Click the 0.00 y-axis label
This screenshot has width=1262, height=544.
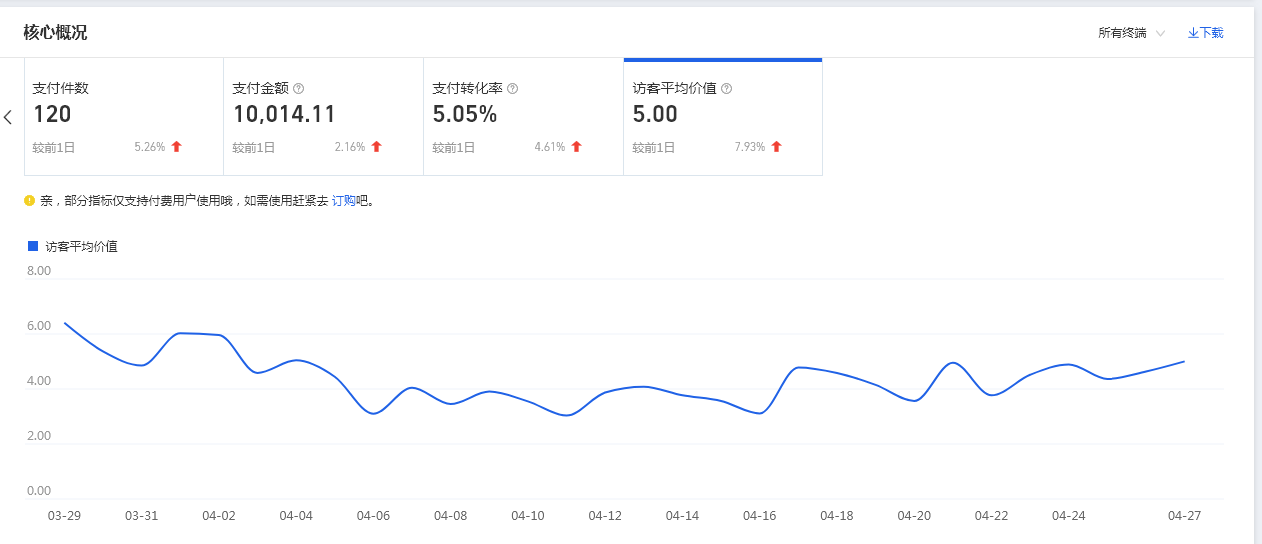[39, 491]
